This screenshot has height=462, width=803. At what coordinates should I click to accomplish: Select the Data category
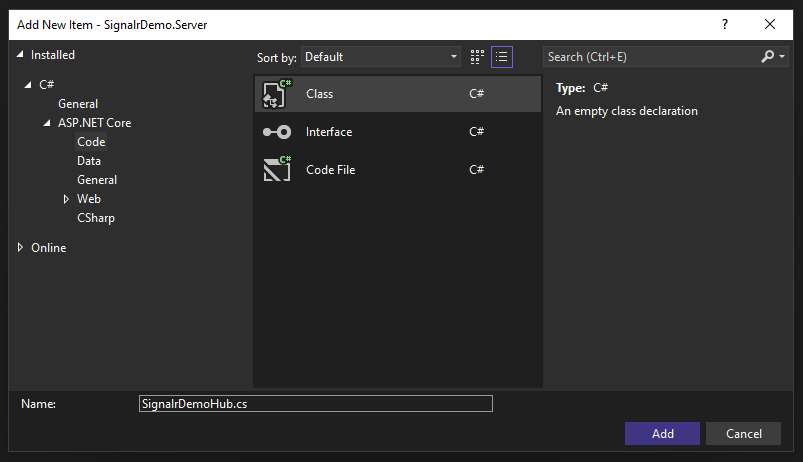89,161
